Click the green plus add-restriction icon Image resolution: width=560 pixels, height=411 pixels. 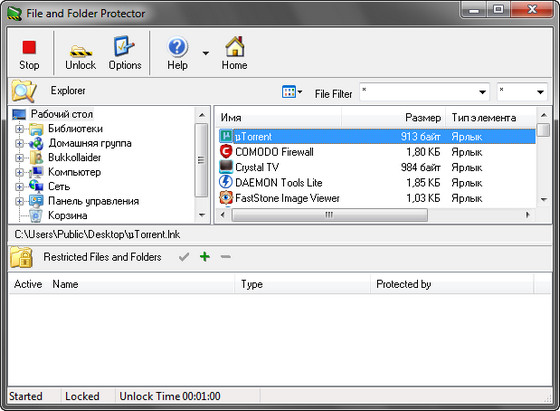[x=205, y=256]
